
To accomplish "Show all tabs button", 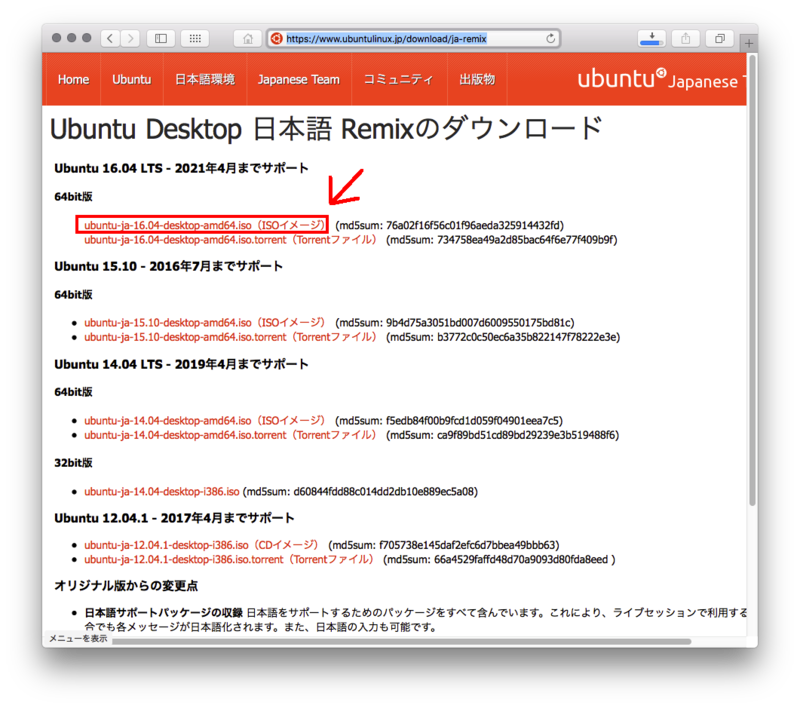I will (719, 38).
